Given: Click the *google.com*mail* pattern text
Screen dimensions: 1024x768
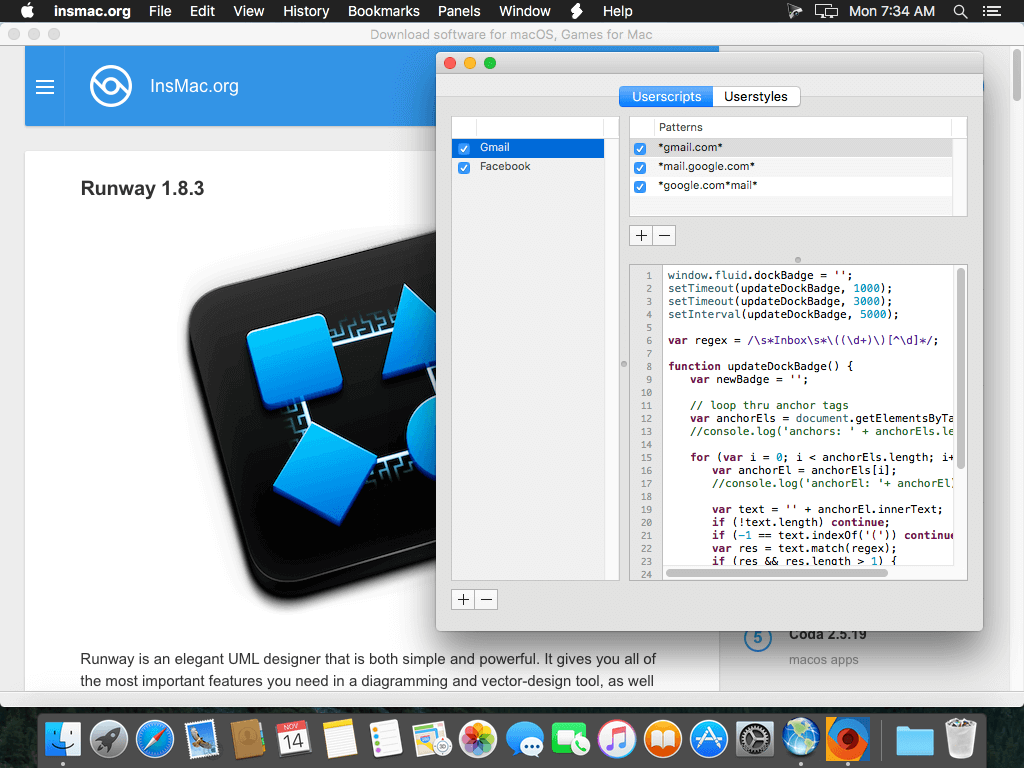Looking at the screenshot, I should coord(707,185).
